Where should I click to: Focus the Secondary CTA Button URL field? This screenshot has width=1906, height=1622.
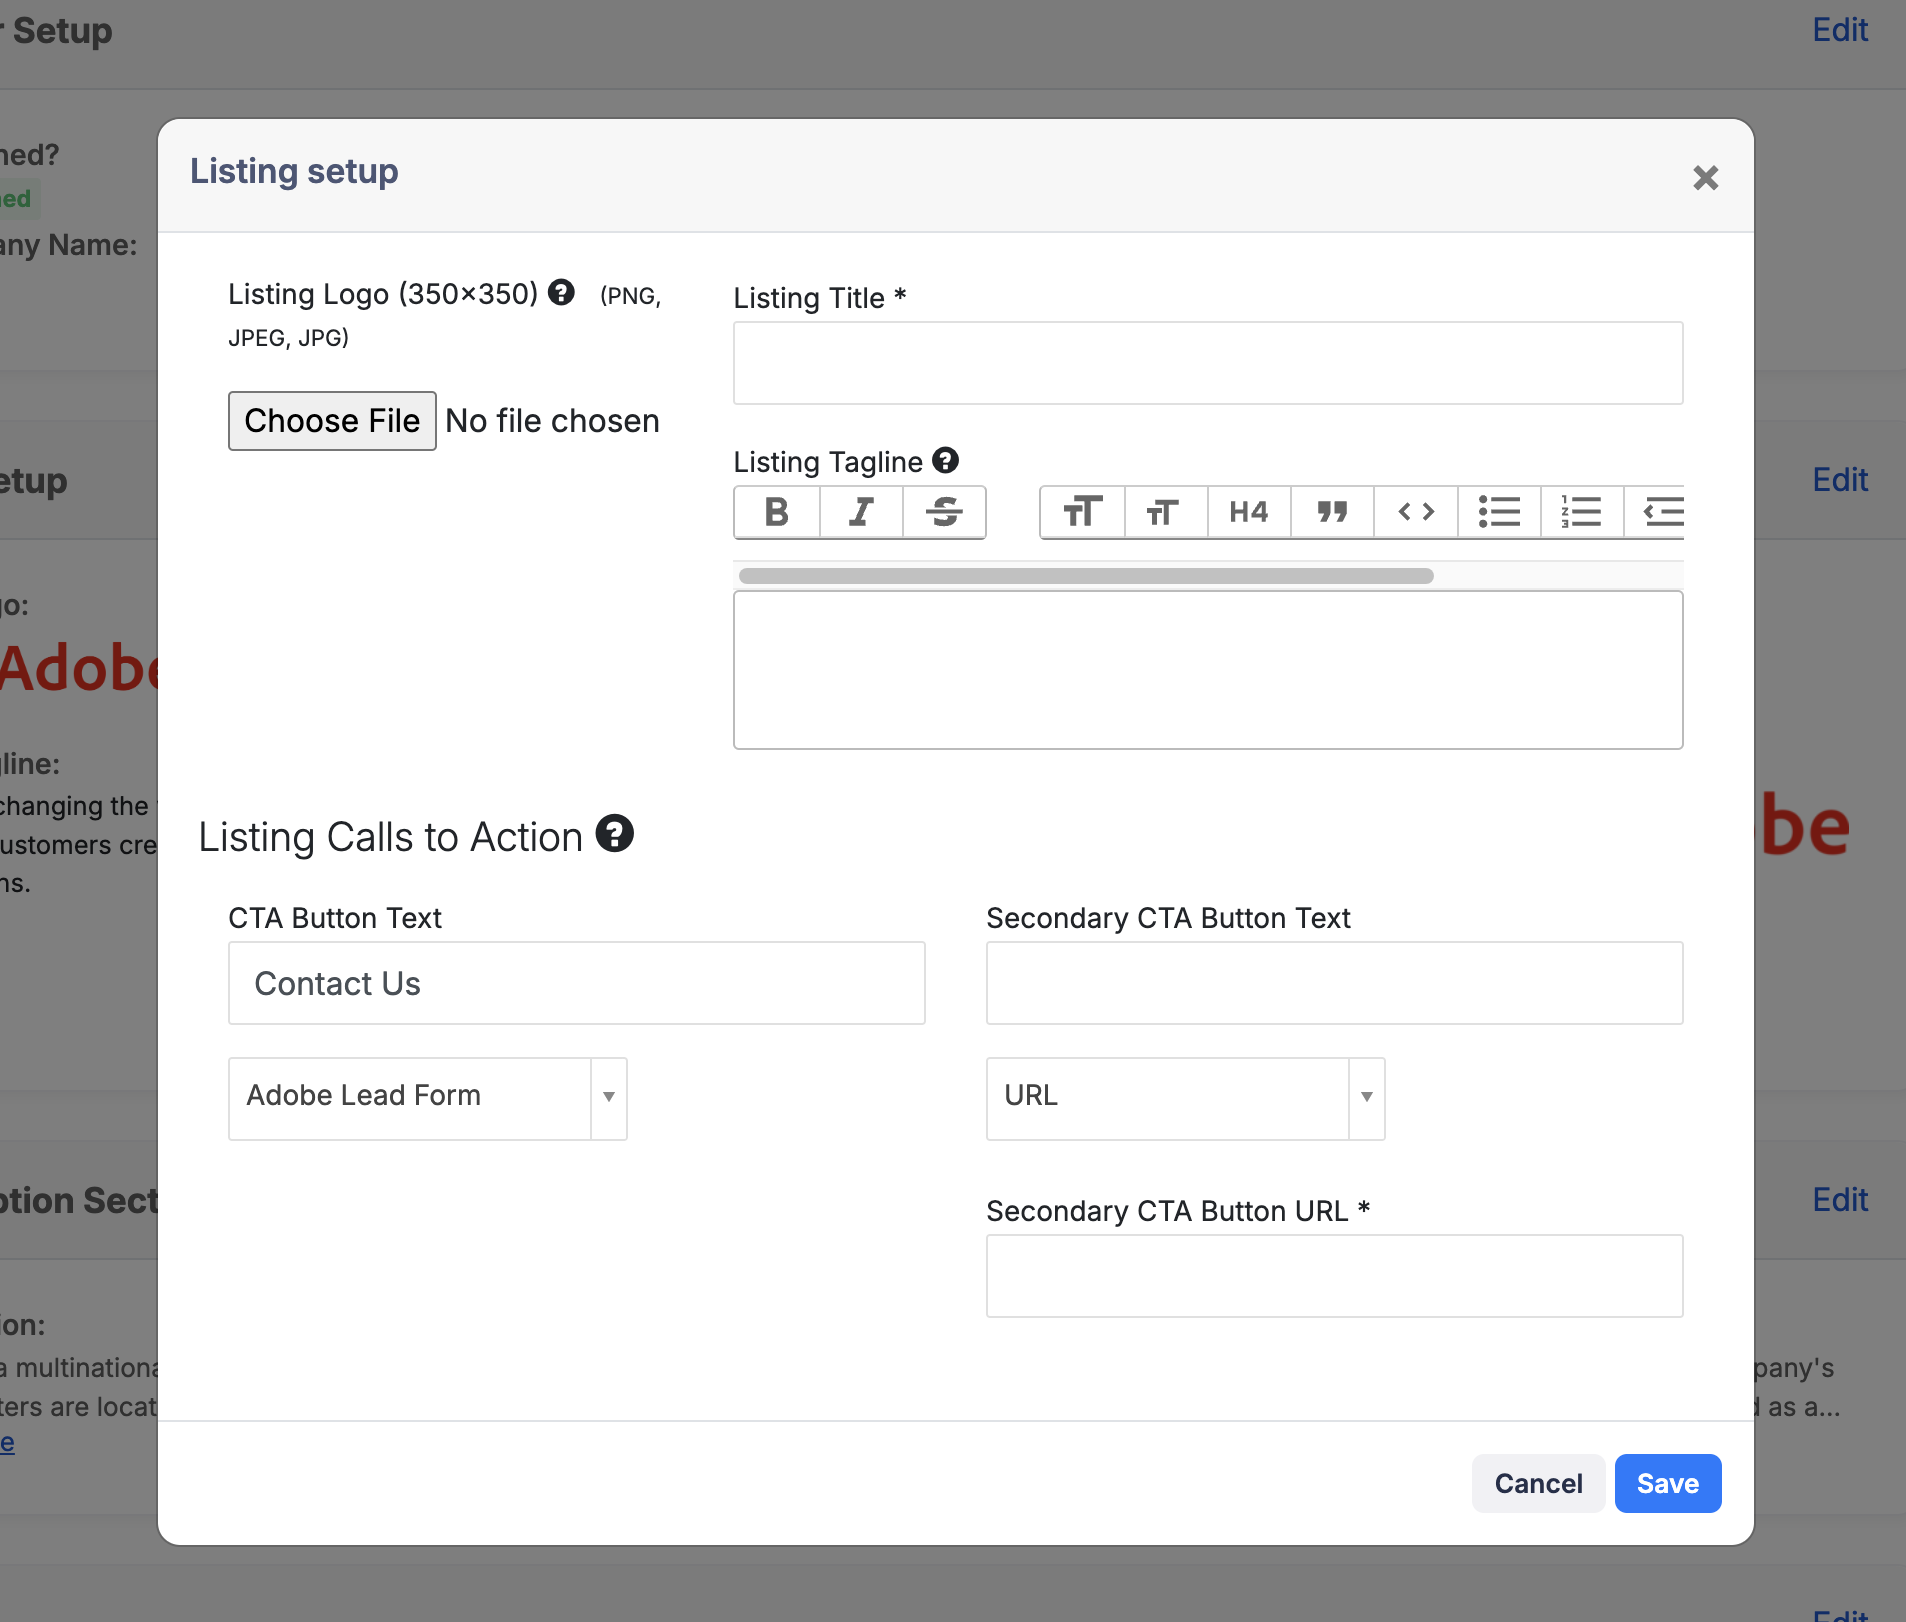[1334, 1276]
